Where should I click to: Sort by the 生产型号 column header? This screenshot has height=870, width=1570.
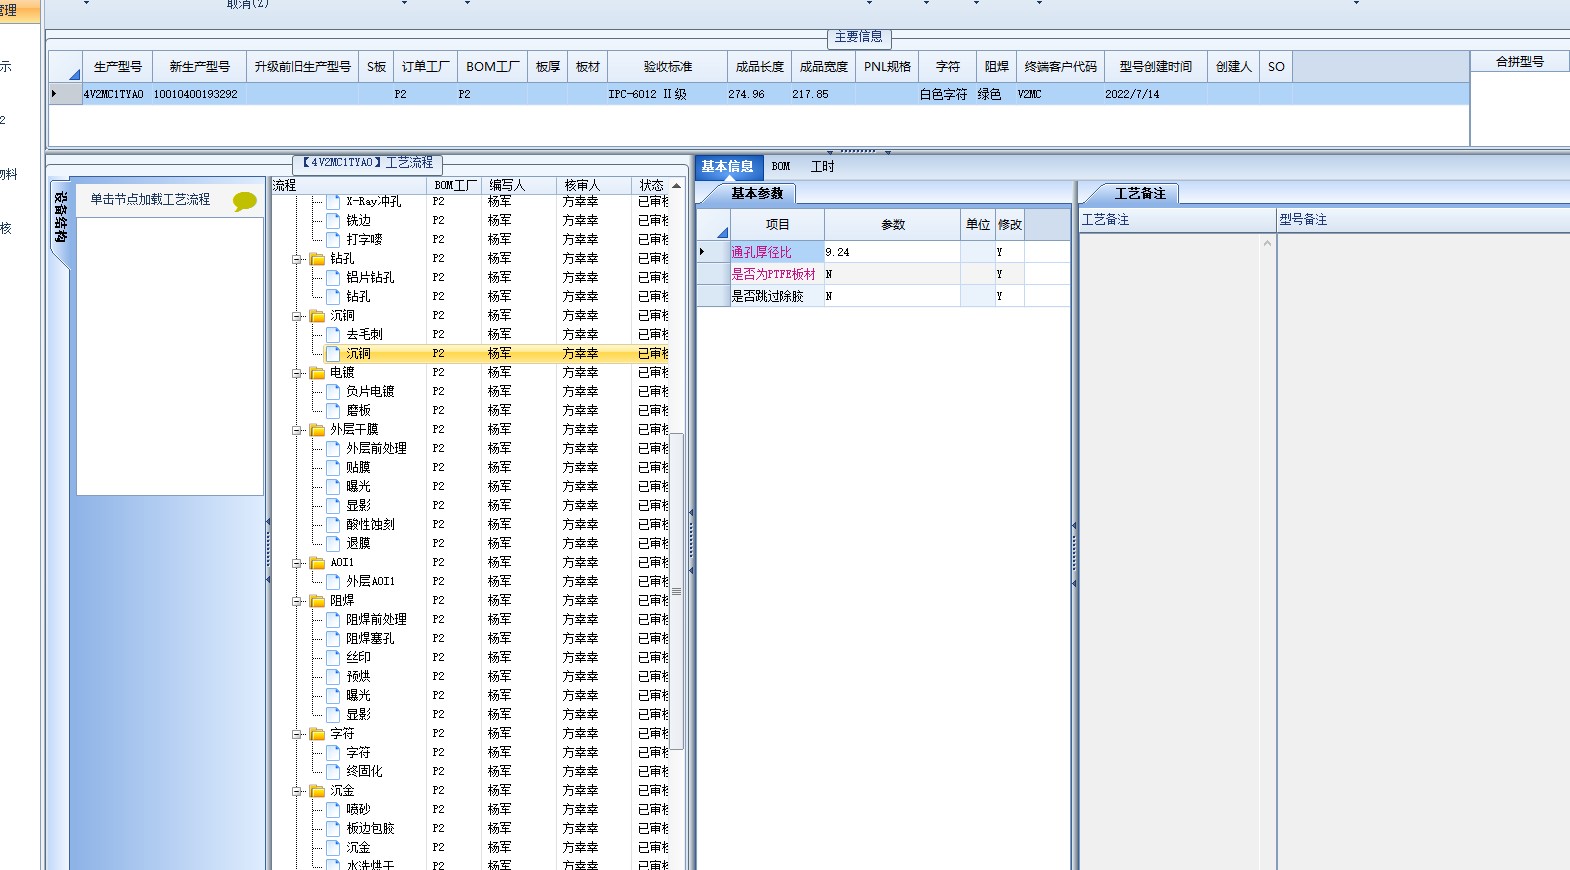coord(118,67)
